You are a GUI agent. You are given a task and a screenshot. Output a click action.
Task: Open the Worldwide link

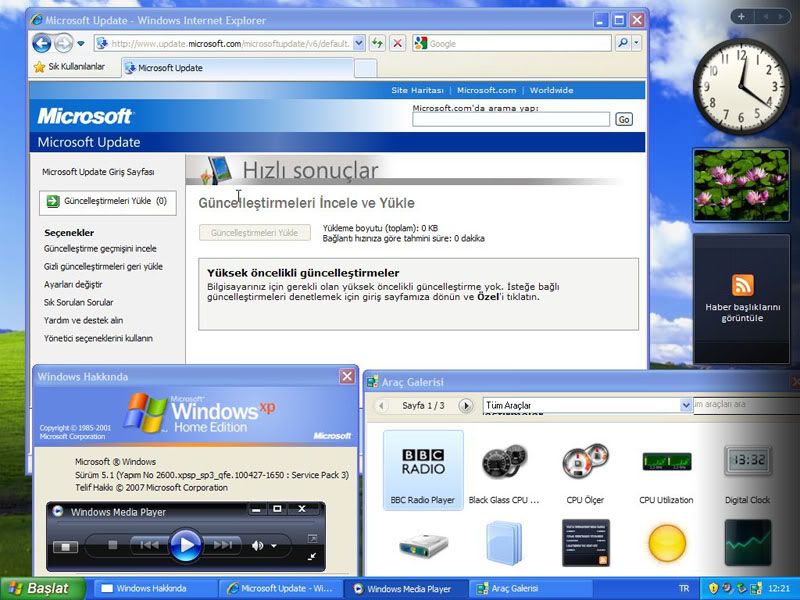551,90
